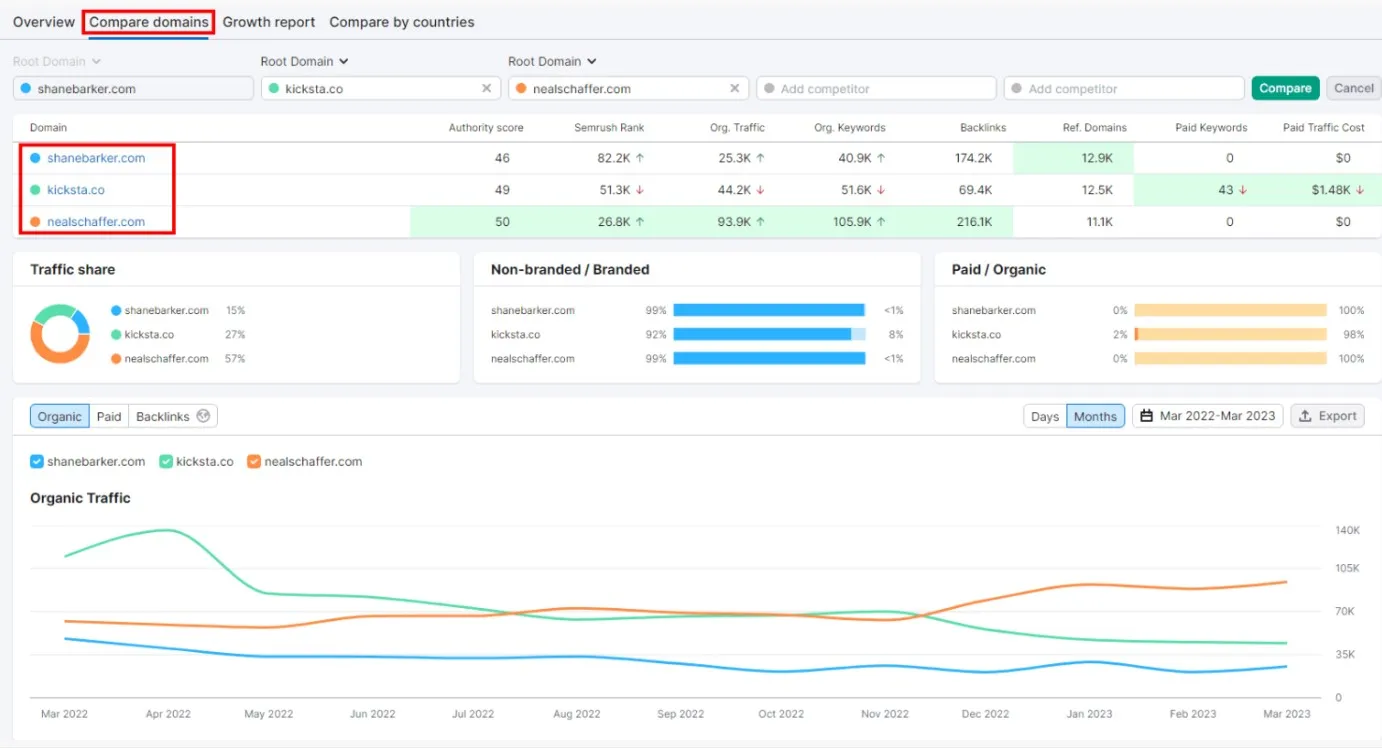
Task: Click the export upload icon
Action: [x=1305, y=416]
